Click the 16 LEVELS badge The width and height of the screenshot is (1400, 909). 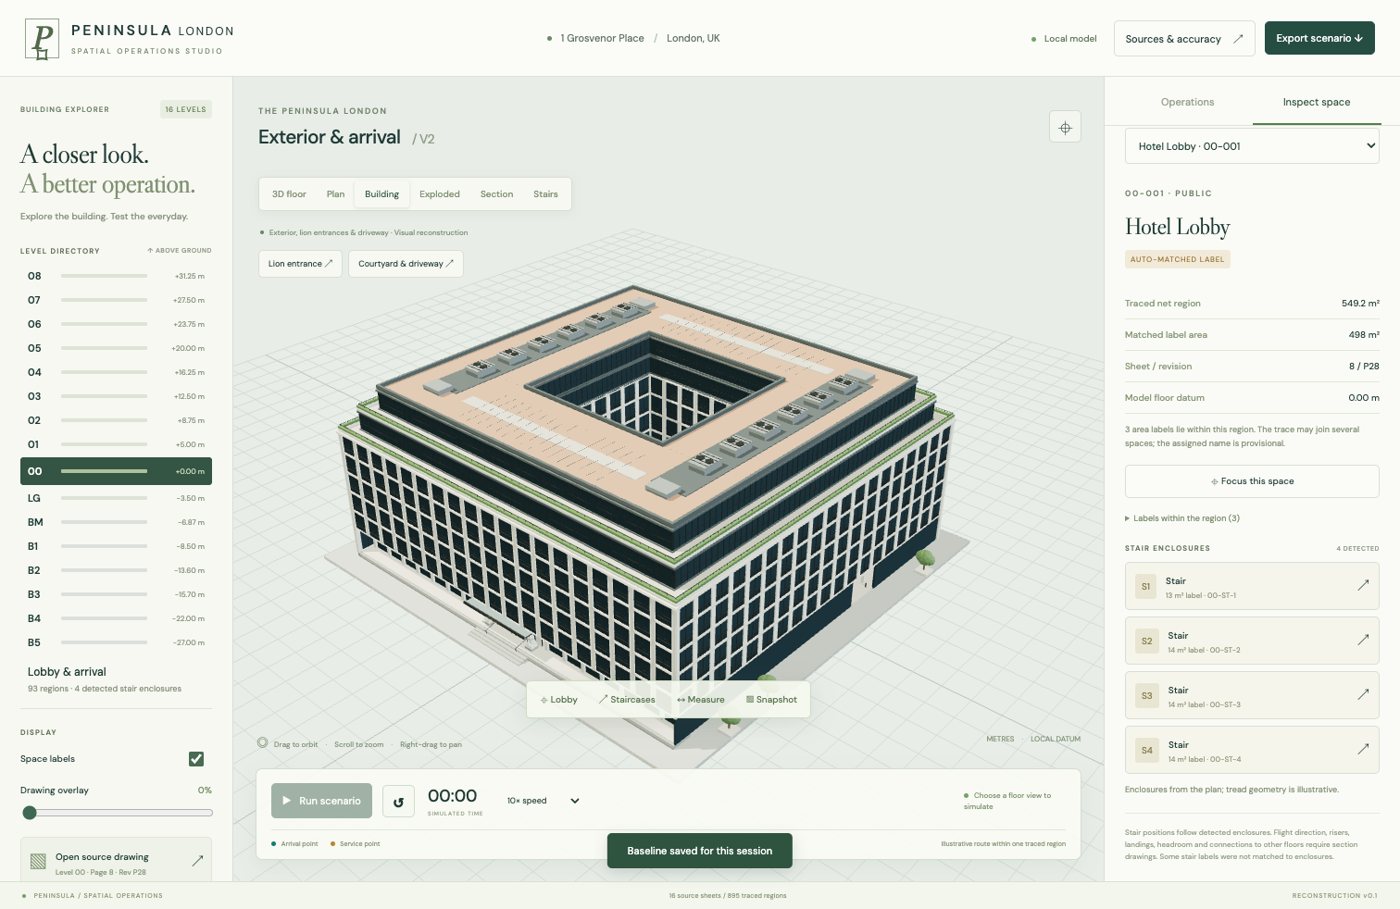coord(186,109)
